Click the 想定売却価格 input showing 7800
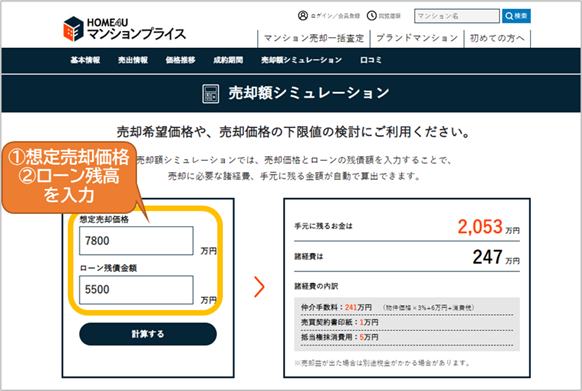 pyautogui.click(x=136, y=241)
